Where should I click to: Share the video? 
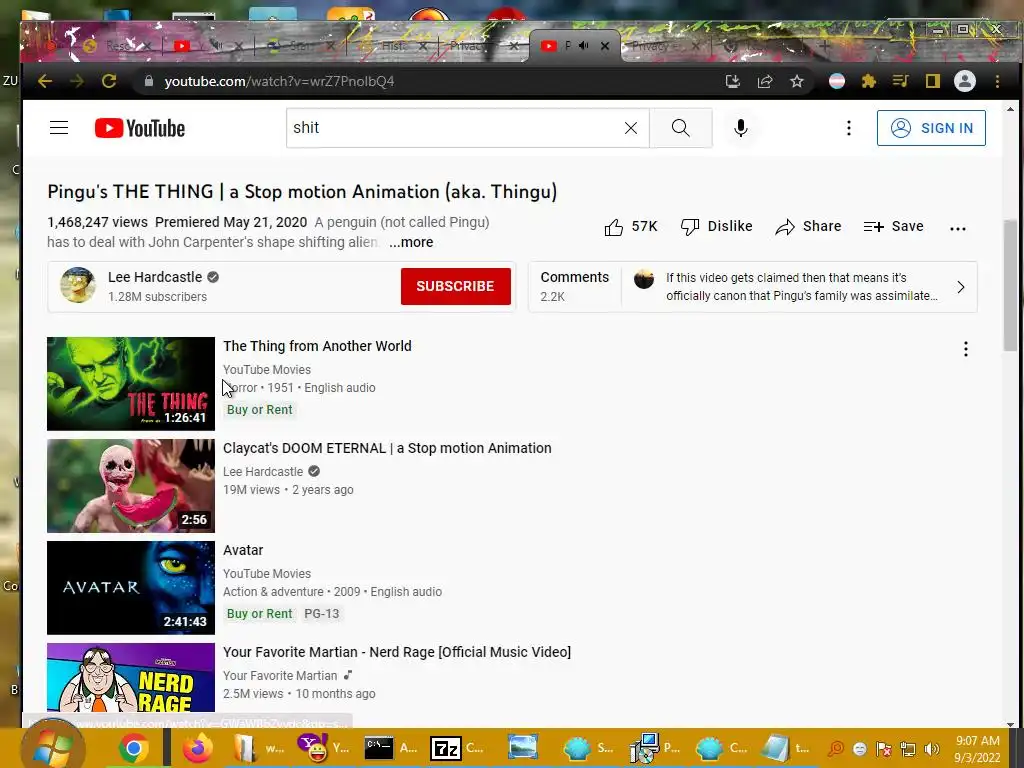tap(808, 227)
